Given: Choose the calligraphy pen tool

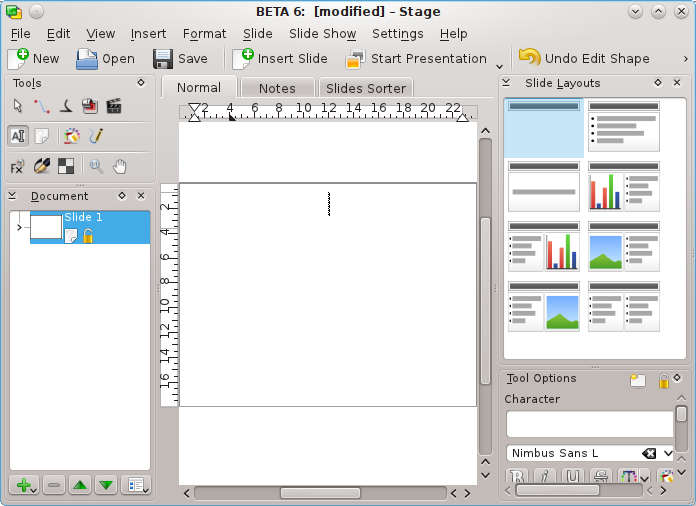Looking at the screenshot, I should click(65, 106).
